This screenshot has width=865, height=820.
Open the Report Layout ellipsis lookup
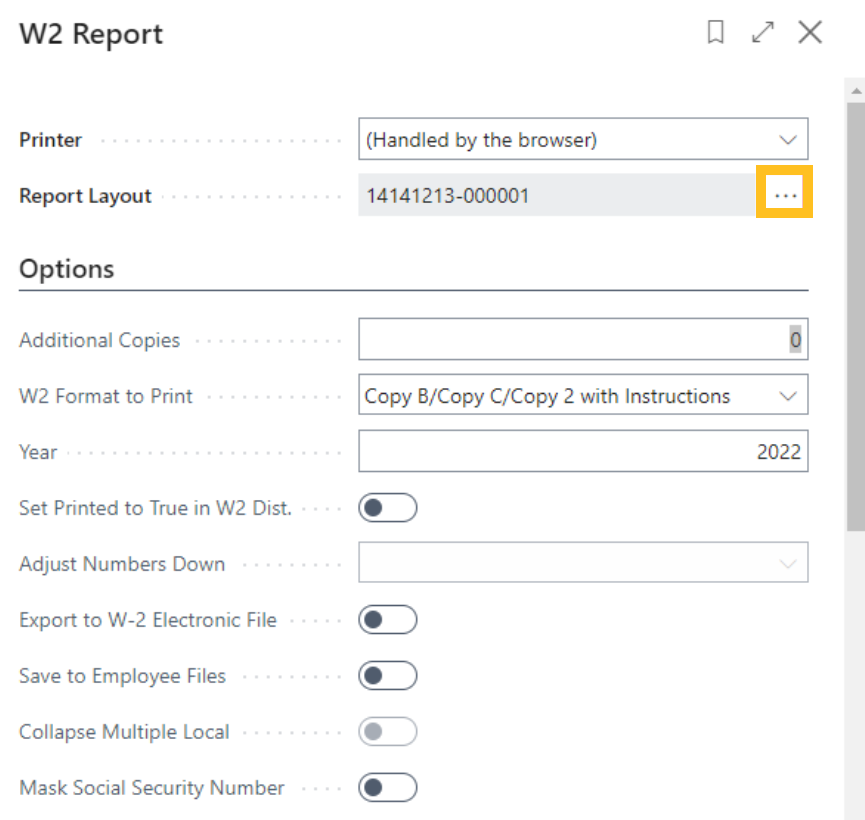[x=785, y=195]
